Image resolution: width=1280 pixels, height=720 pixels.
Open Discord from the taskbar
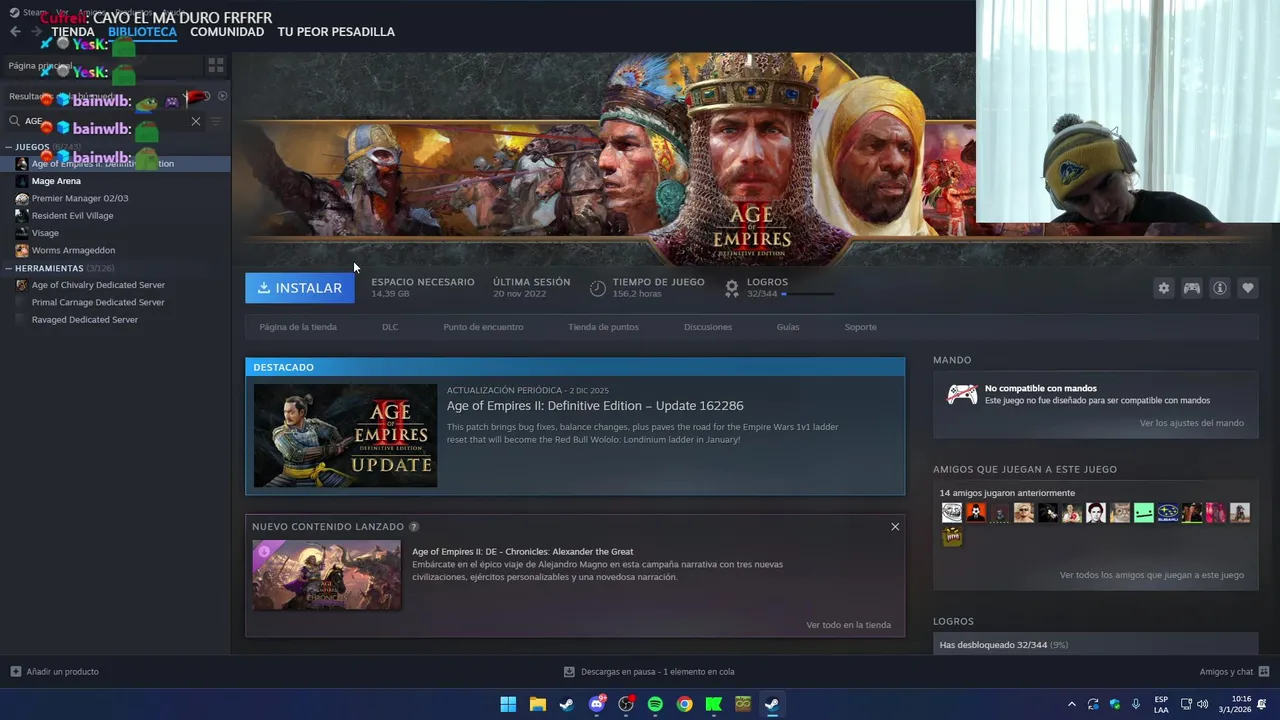click(x=597, y=704)
